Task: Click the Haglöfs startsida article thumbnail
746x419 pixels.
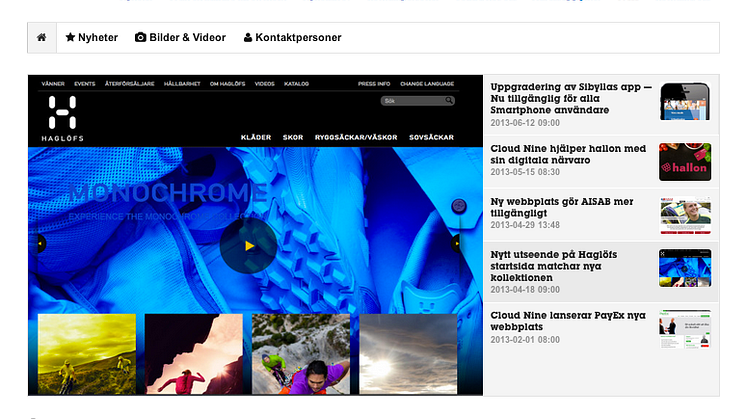Action: (x=685, y=268)
